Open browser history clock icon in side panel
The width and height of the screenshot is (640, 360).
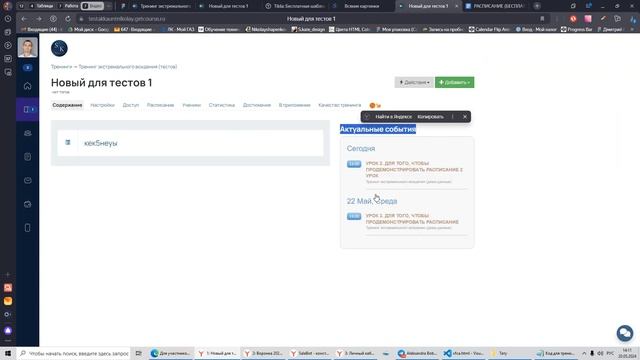[x=8, y=19]
